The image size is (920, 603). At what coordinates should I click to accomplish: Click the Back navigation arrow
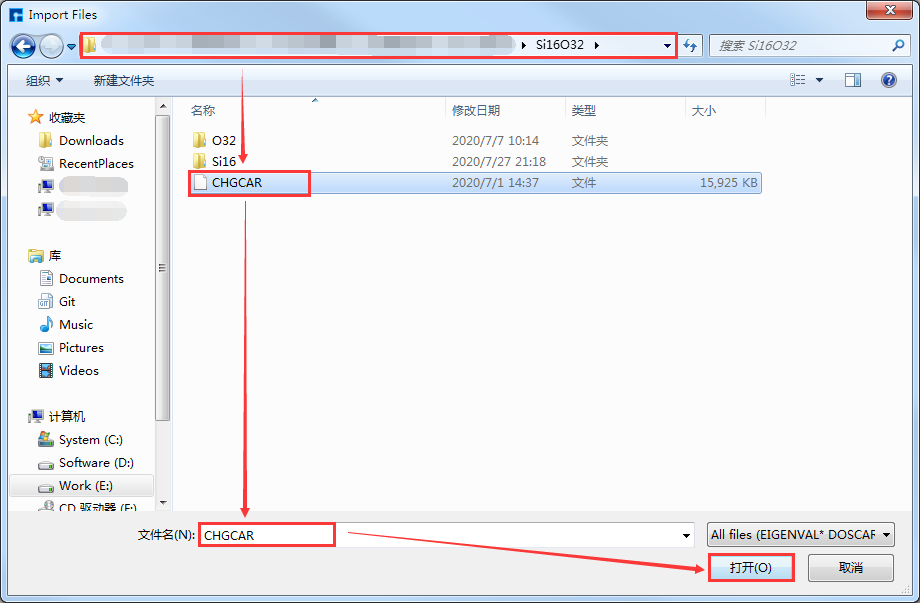pos(24,46)
